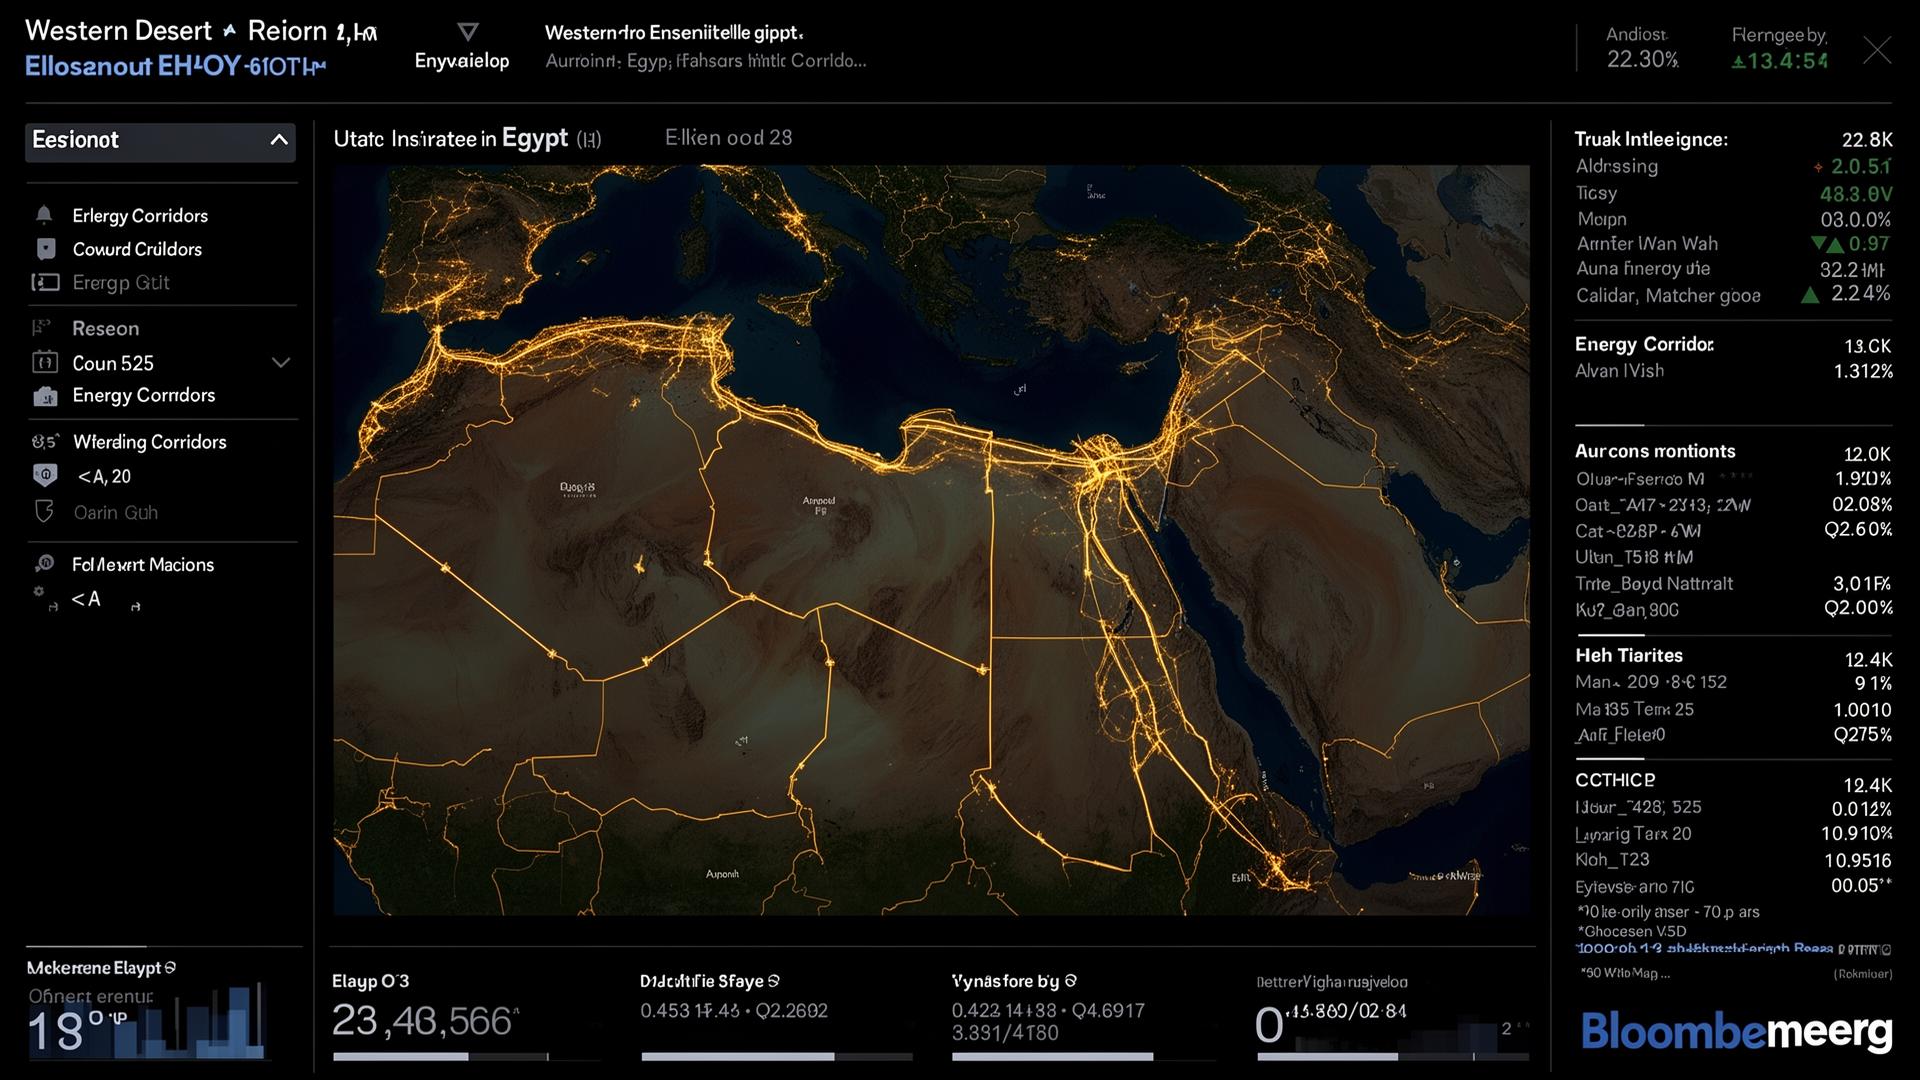Click the Trite_Boyd Nattiralt row
Image resolution: width=1920 pixels, height=1080 pixels.
point(1733,584)
